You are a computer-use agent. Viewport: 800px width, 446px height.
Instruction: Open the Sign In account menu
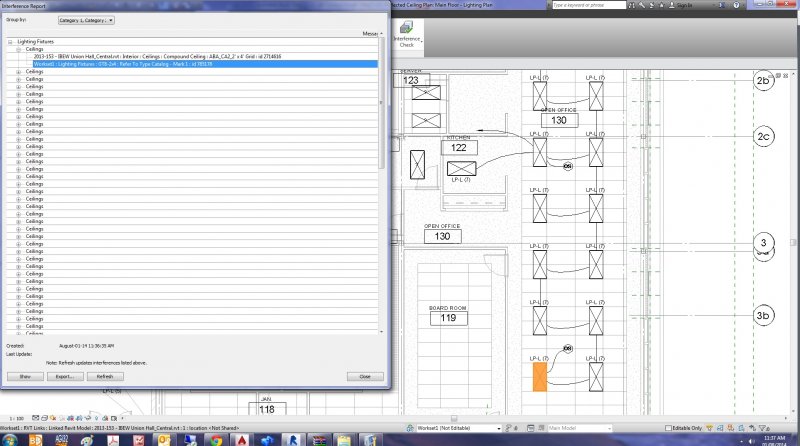tap(681, 5)
